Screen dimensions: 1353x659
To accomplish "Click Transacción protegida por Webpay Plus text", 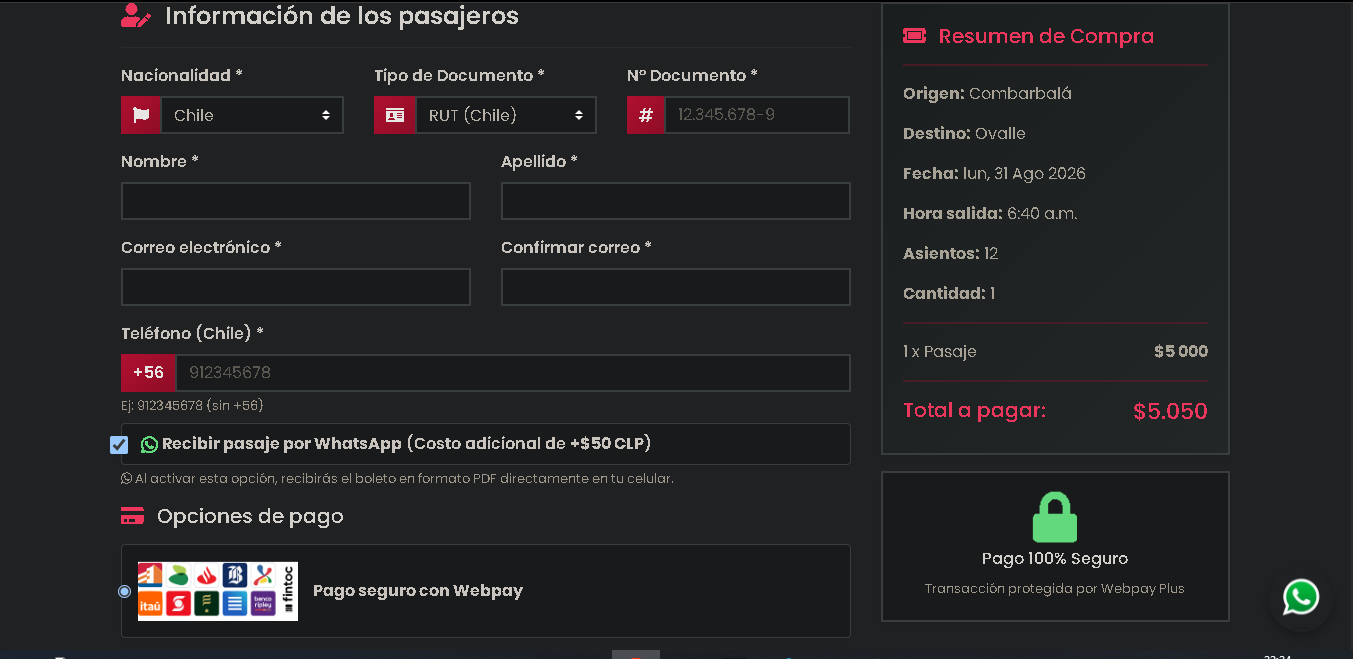I will tap(1055, 589).
